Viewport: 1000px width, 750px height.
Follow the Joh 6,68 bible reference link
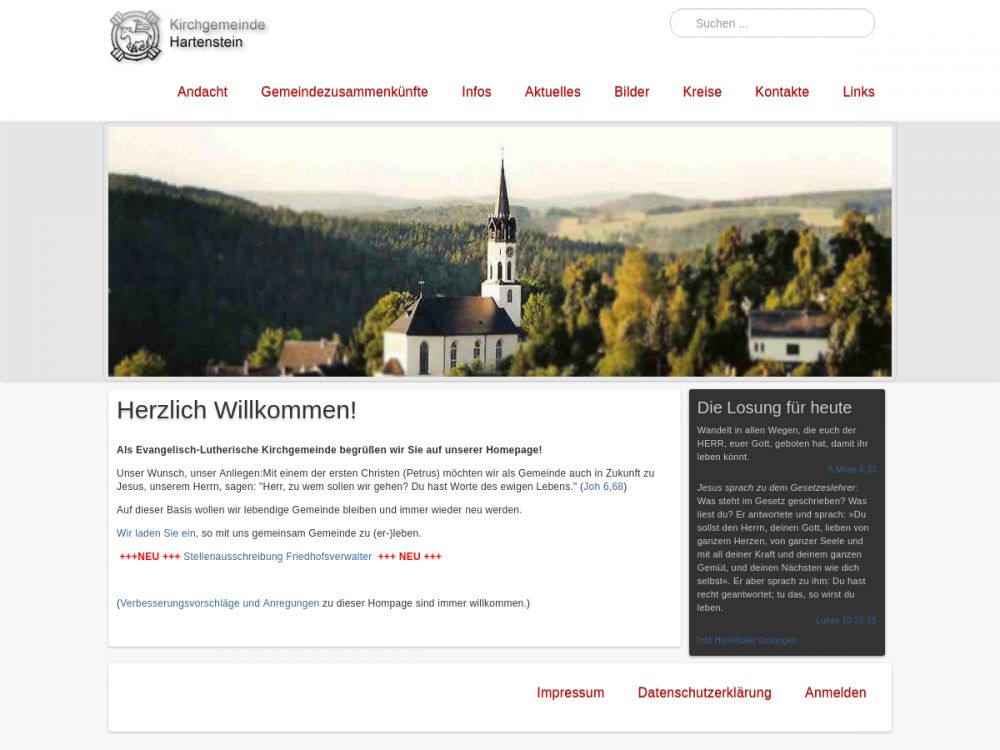point(603,487)
